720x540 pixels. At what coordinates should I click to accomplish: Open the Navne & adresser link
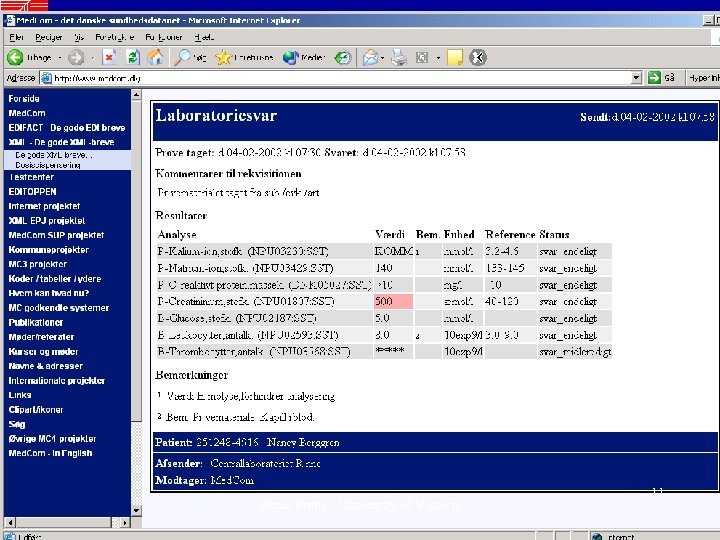pos(45,366)
